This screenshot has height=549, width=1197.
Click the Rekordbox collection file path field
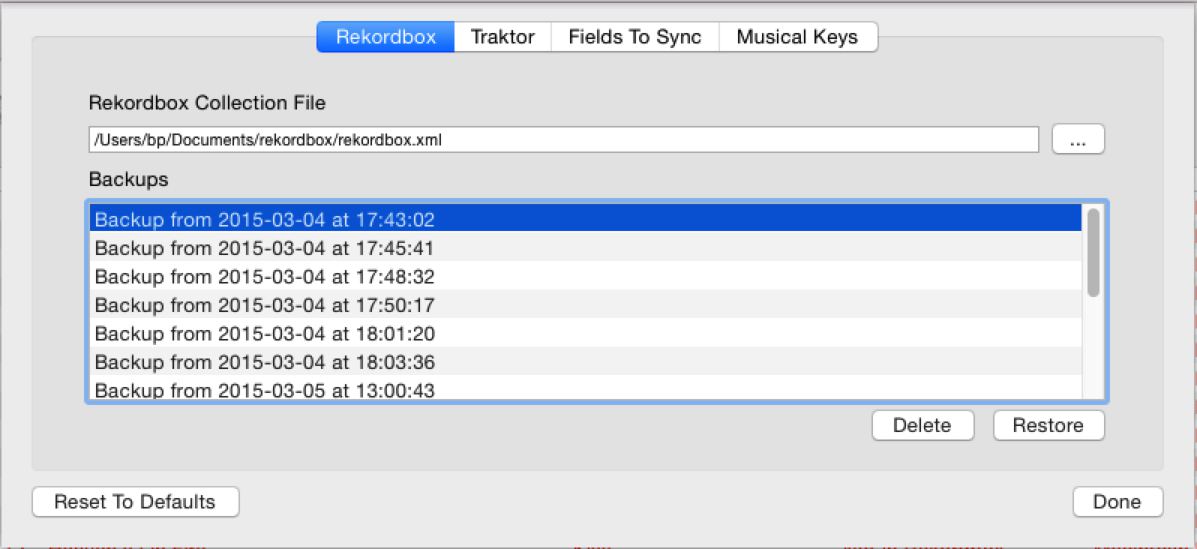(563, 140)
